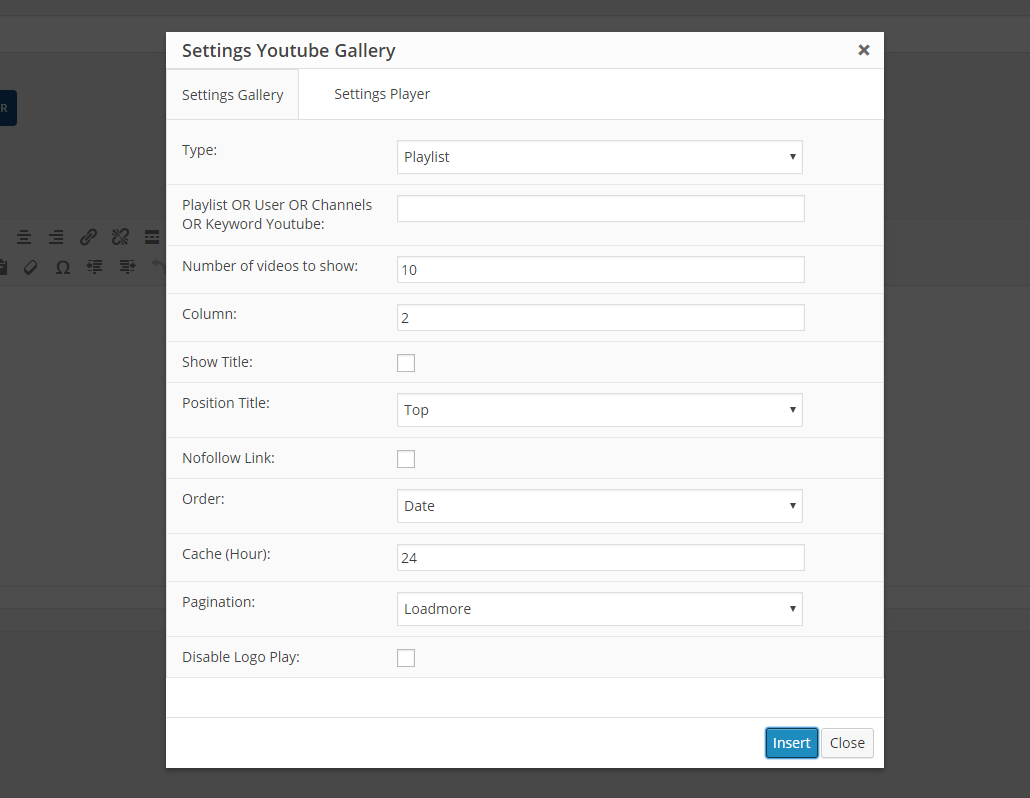Expand the Order dropdown showing Date
The image size is (1030, 798).
[x=600, y=506]
